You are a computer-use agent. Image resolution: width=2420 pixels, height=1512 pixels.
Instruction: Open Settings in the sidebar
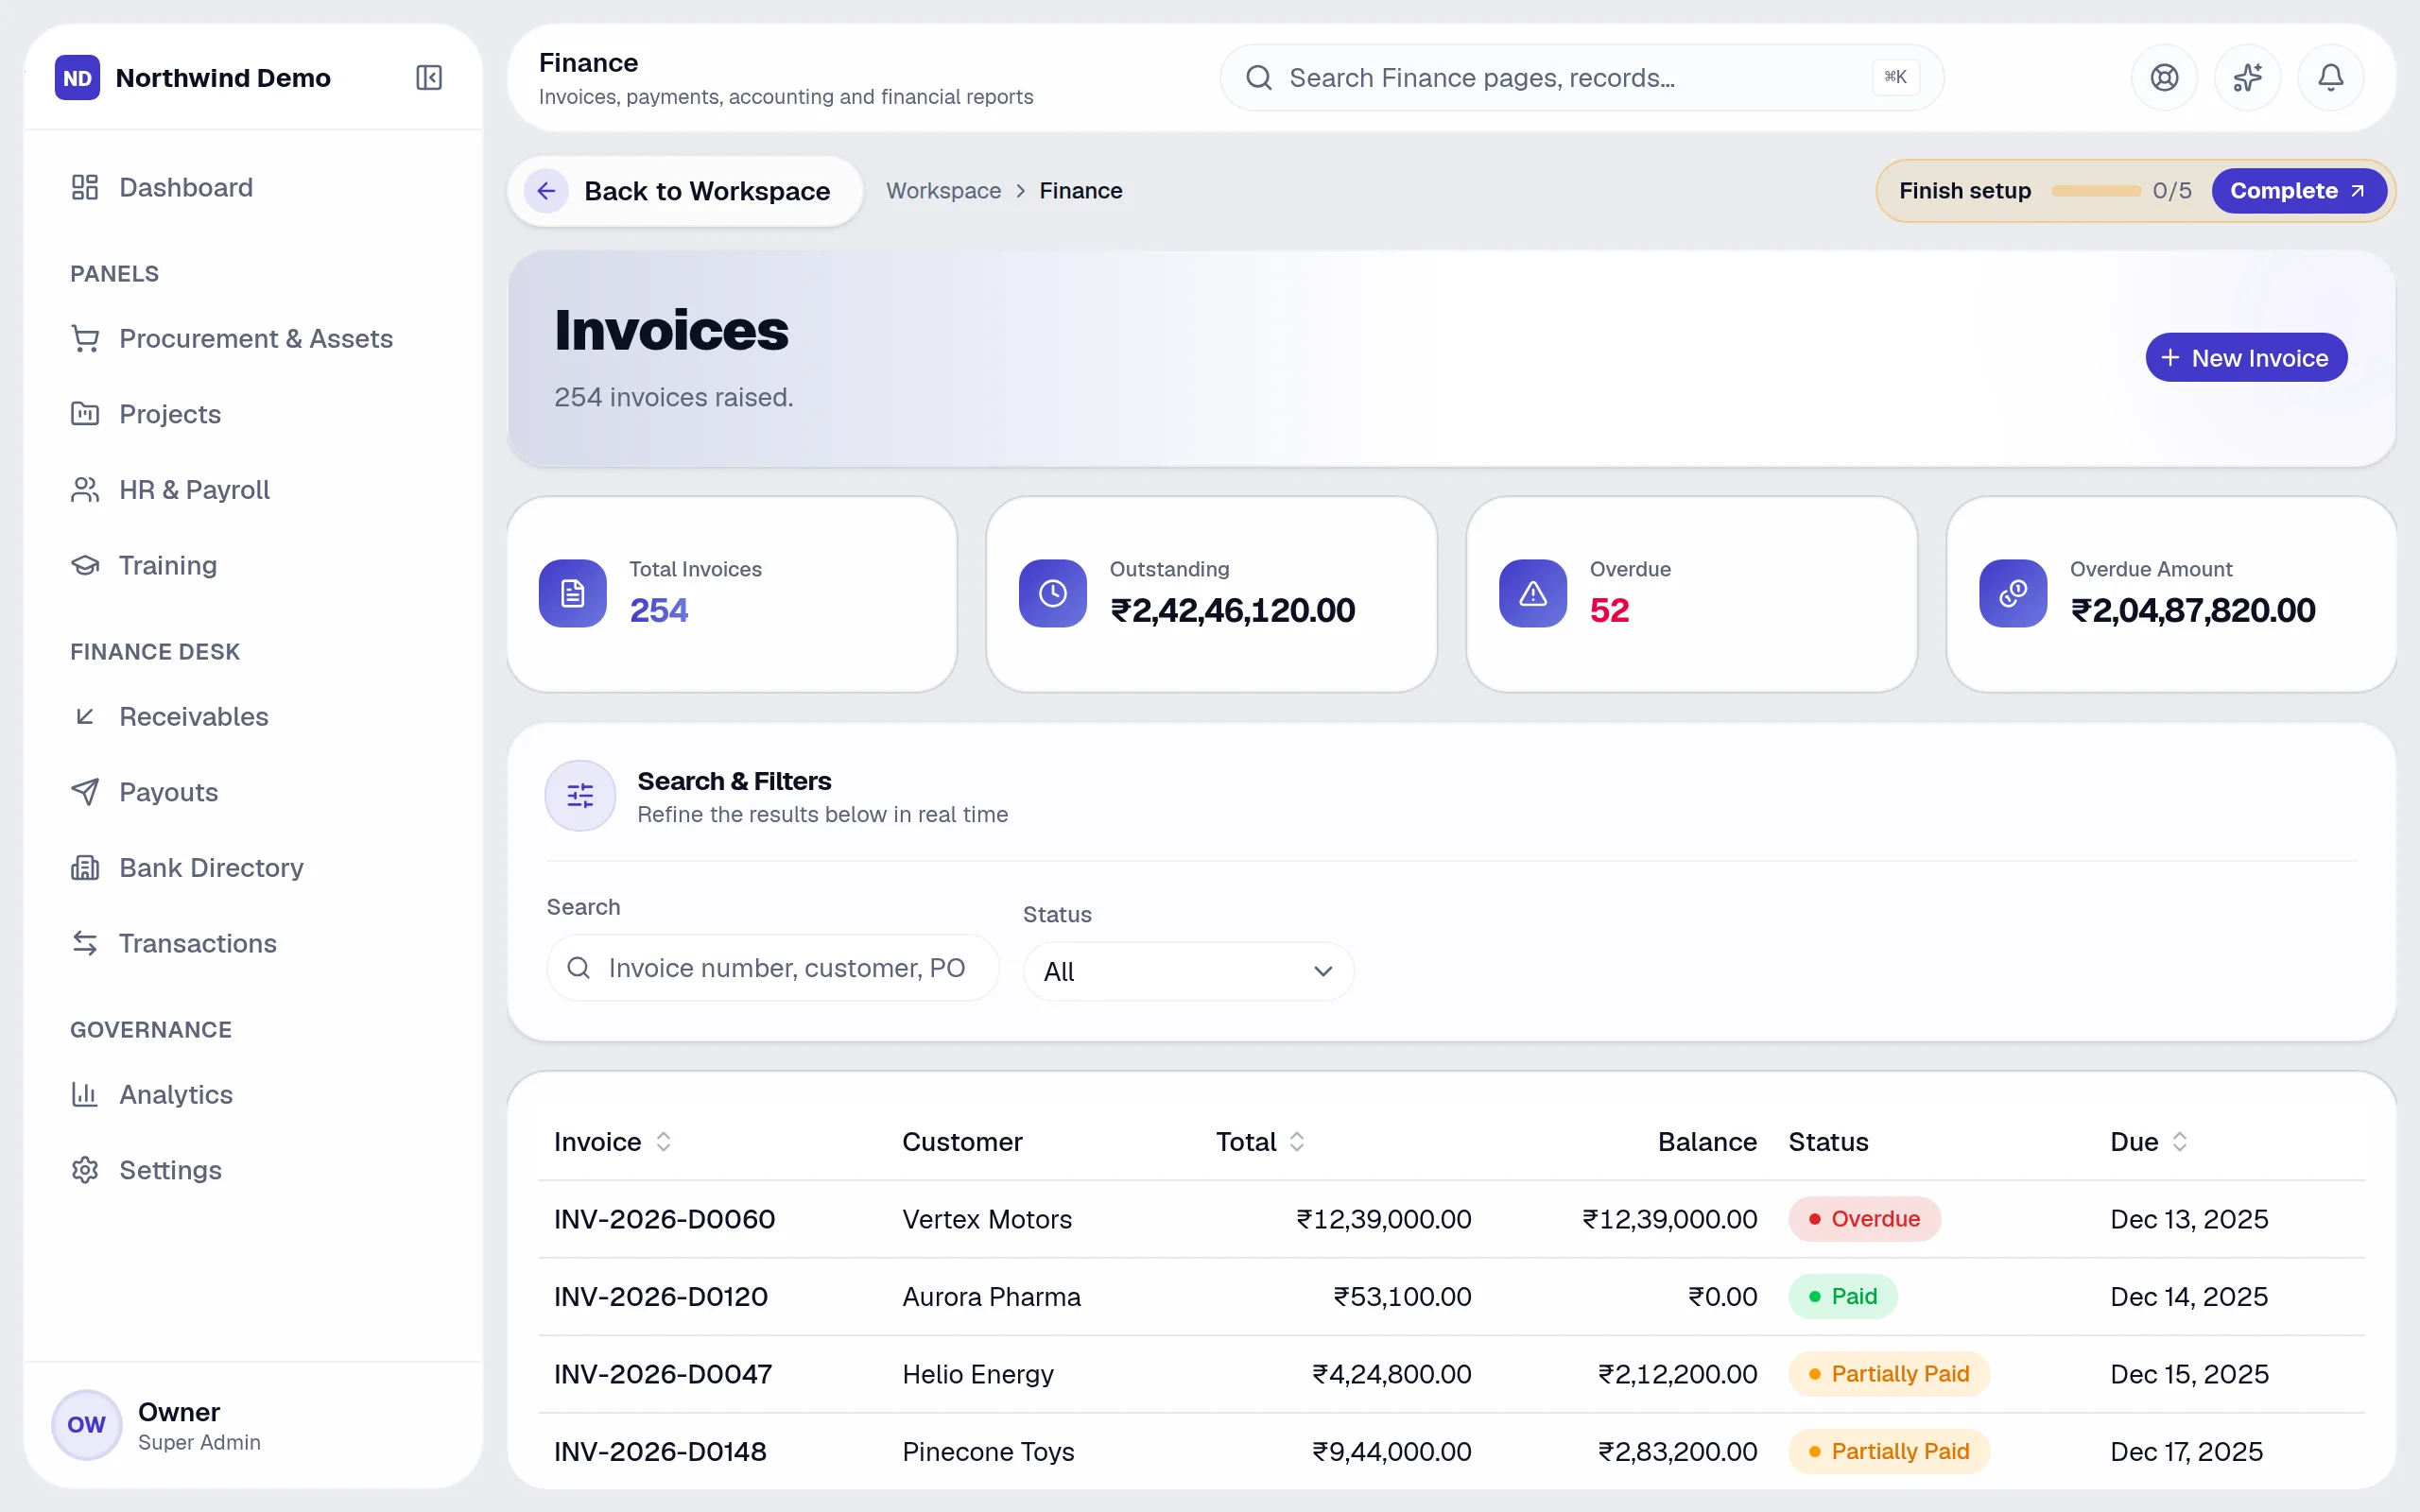point(252,1170)
